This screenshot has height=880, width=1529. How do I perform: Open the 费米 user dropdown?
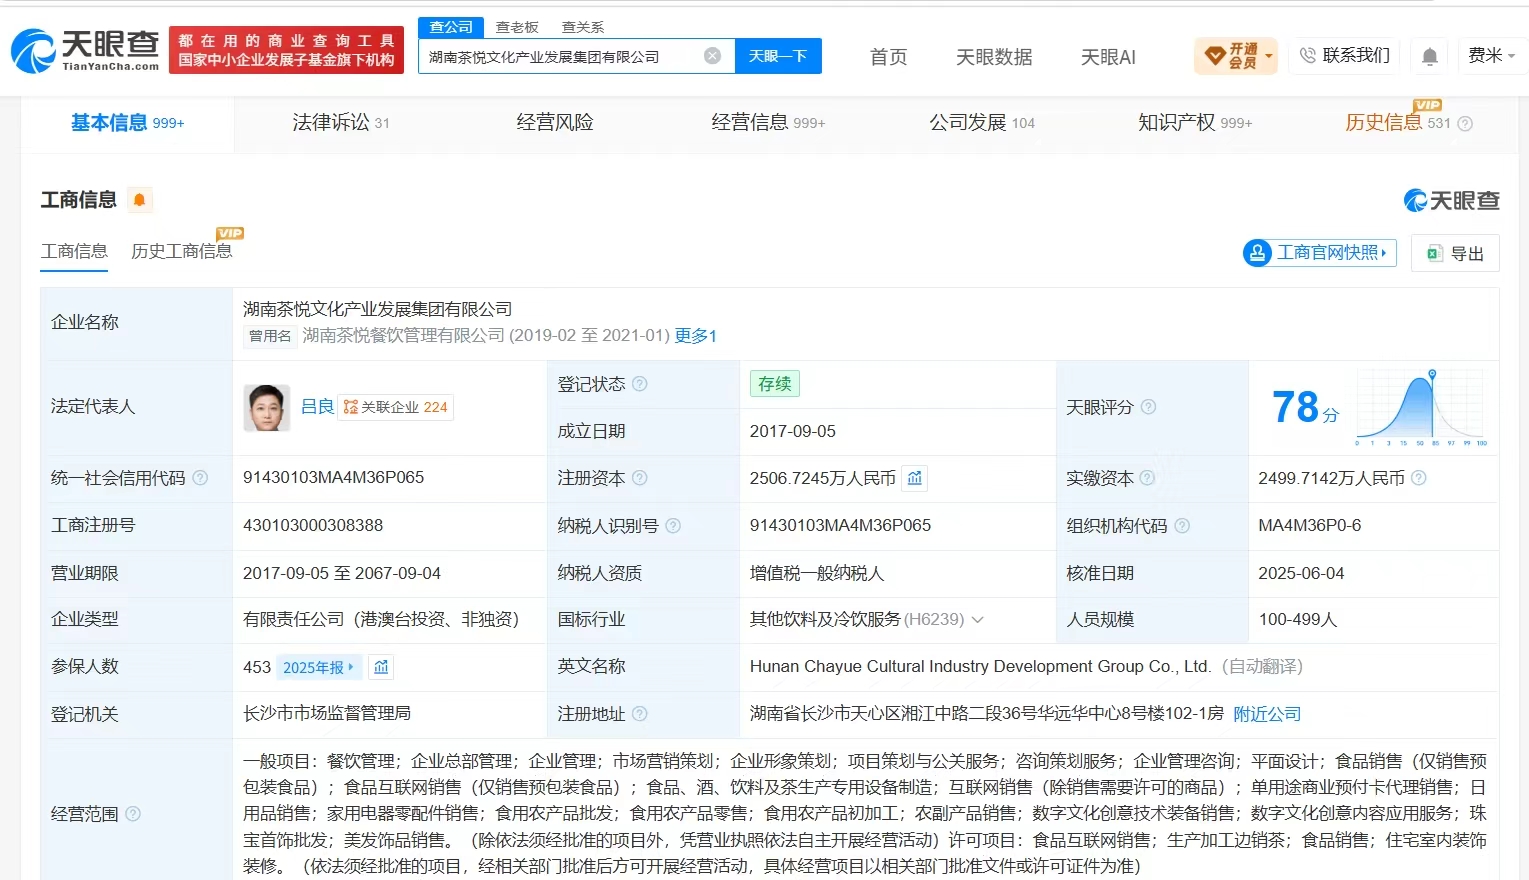[x=1491, y=56]
